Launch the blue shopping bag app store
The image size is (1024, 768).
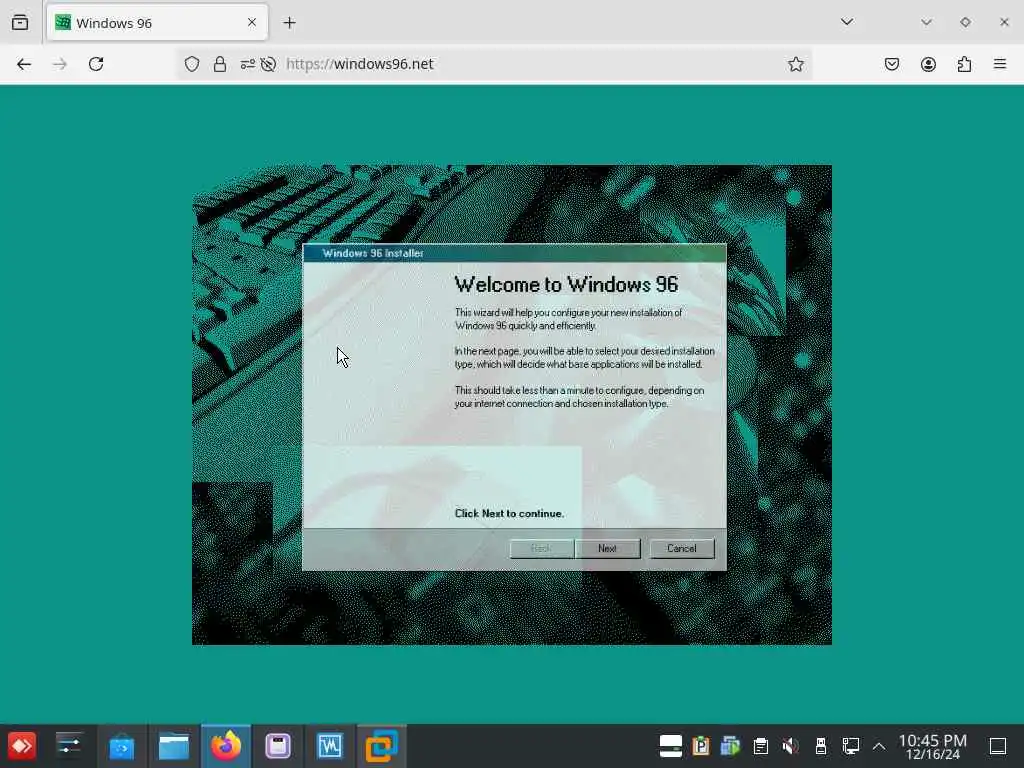[x=121, y=746]
